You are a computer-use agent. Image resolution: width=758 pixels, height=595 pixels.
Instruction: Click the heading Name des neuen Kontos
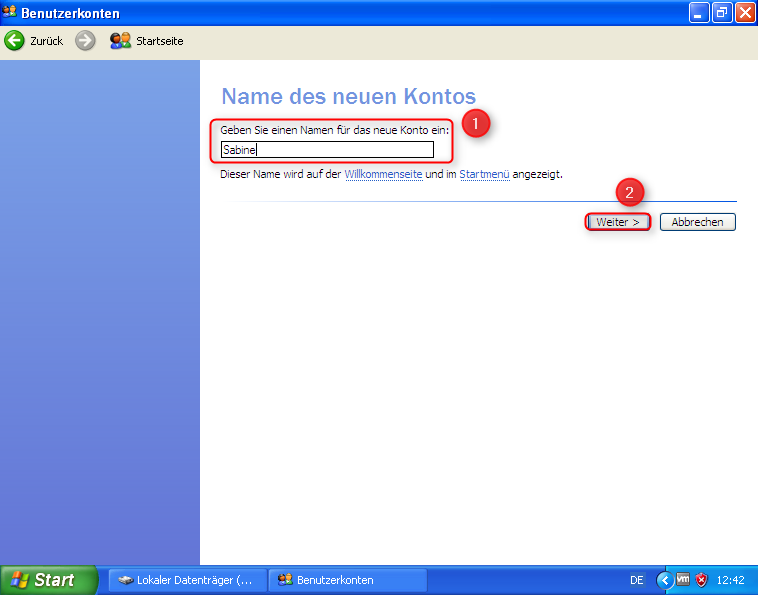point(349,96)
